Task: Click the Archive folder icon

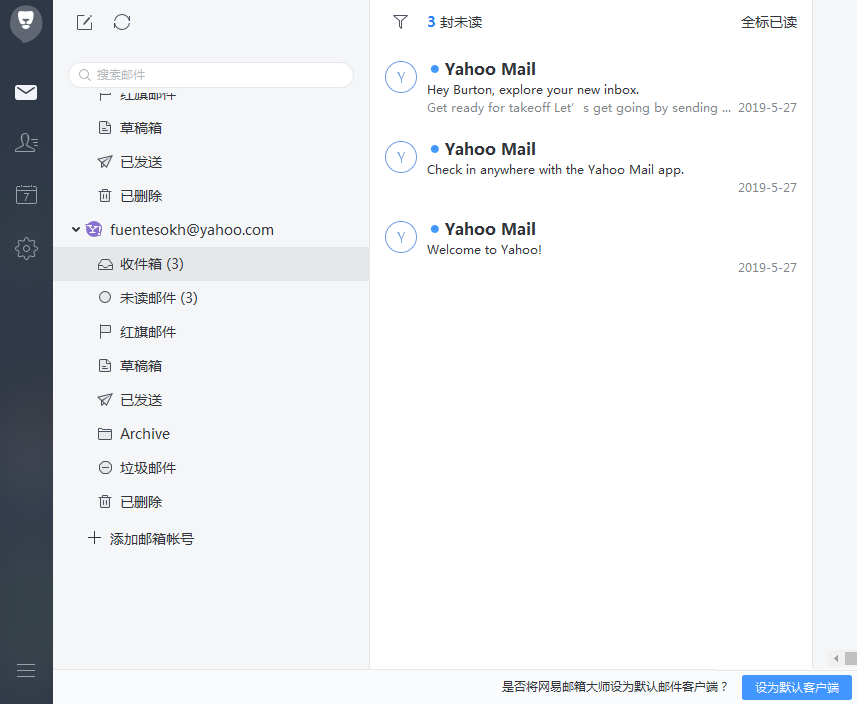Action: tap(105, 434)
